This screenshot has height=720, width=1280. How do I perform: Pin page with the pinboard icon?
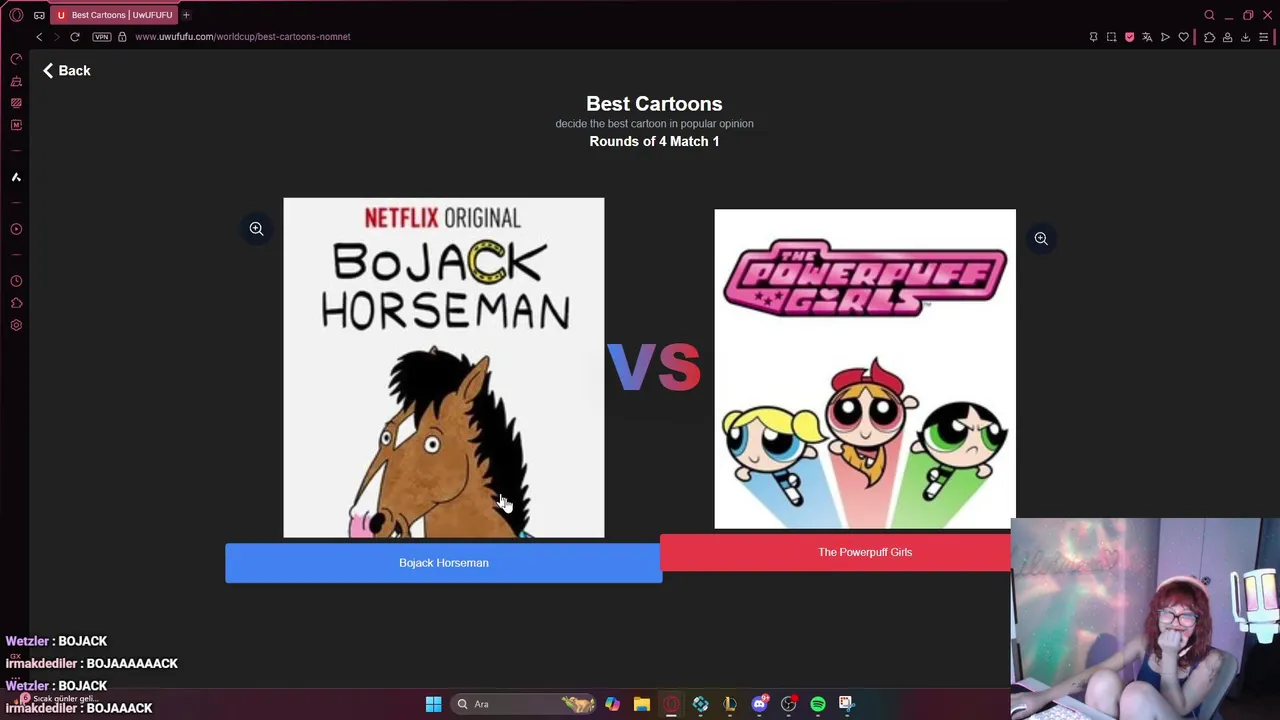coord(1093,37)
